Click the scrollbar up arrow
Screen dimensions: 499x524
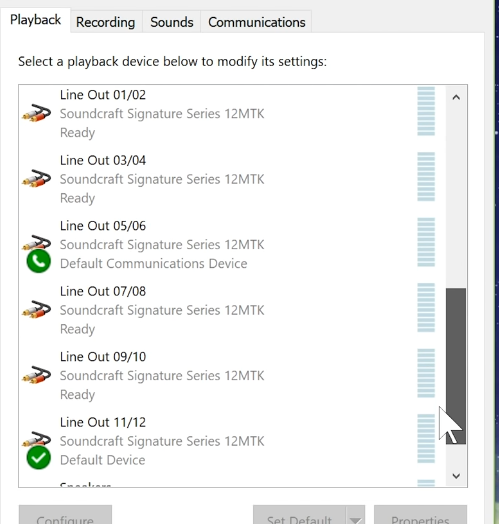click(456, 97)
